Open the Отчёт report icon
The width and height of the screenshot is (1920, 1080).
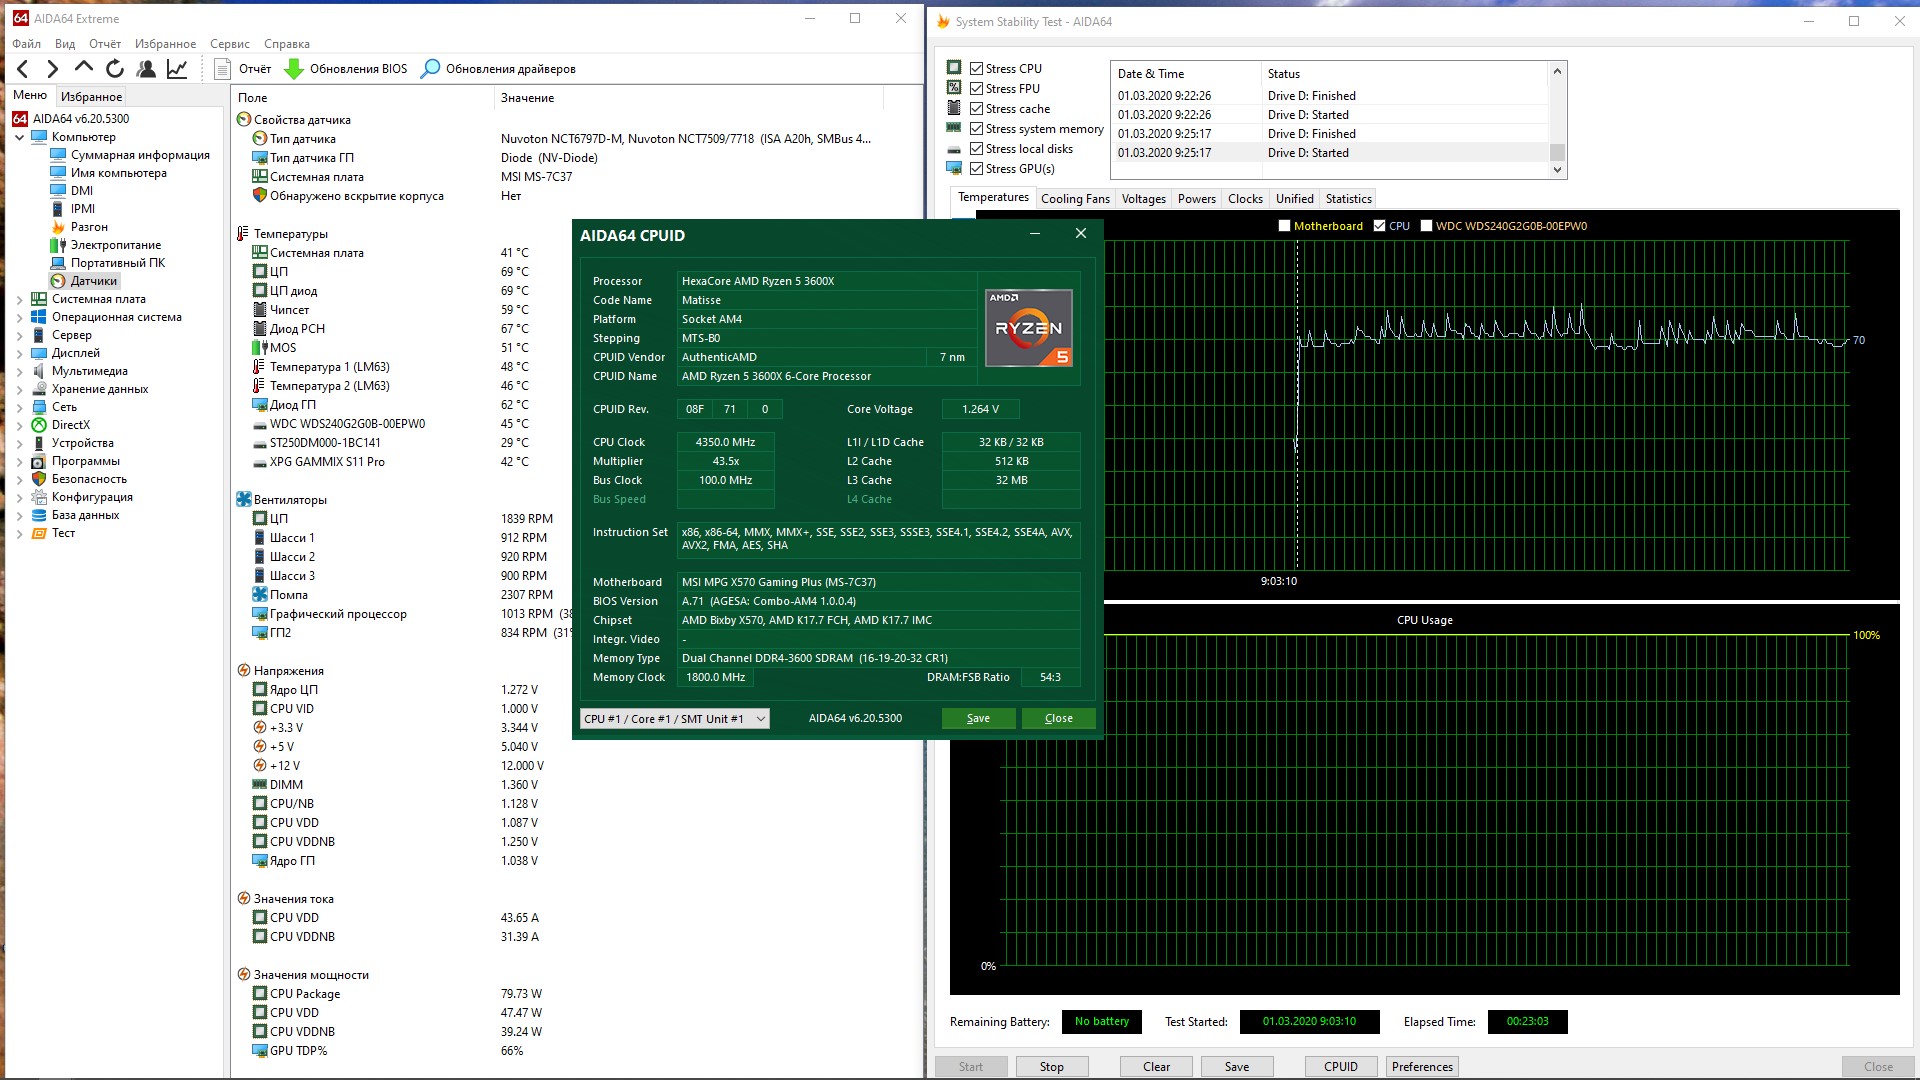(223, 69)
